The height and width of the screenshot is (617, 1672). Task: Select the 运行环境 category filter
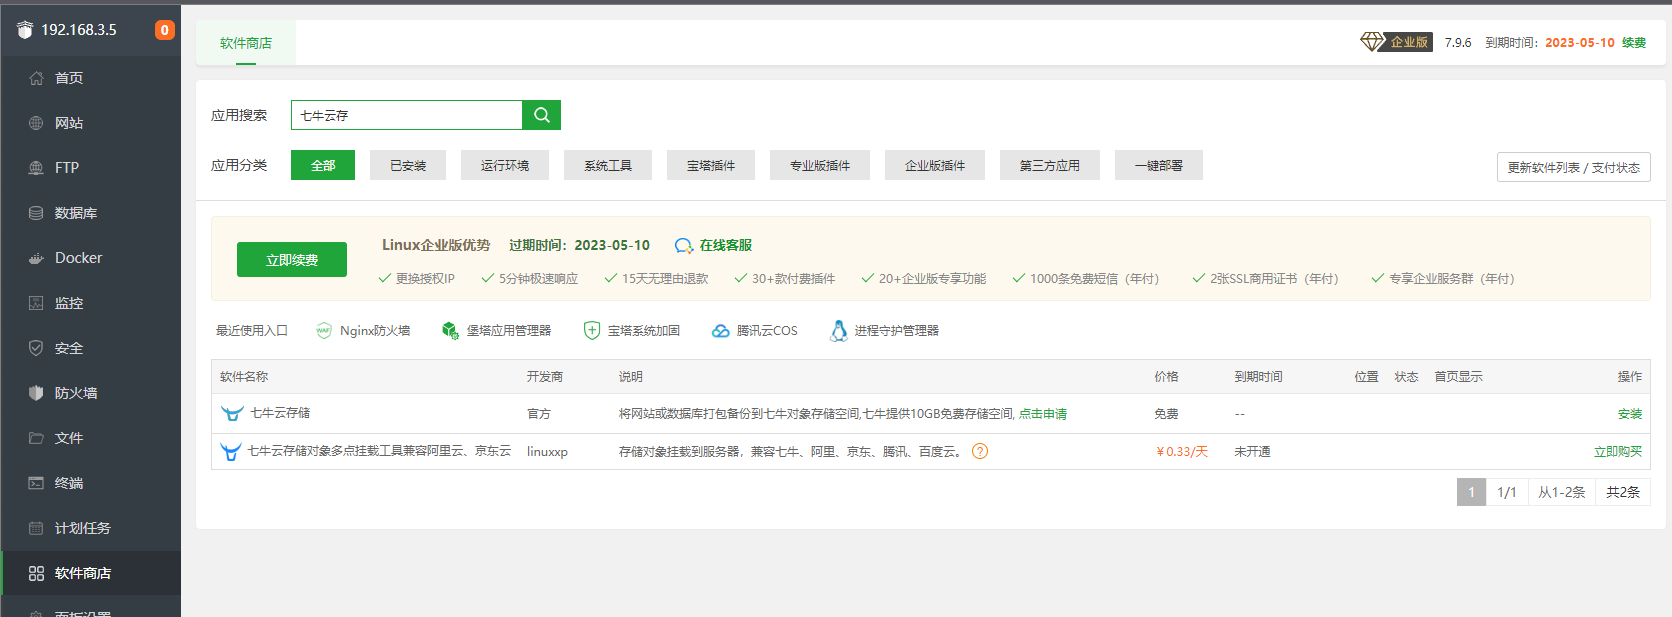pos(505,165)
